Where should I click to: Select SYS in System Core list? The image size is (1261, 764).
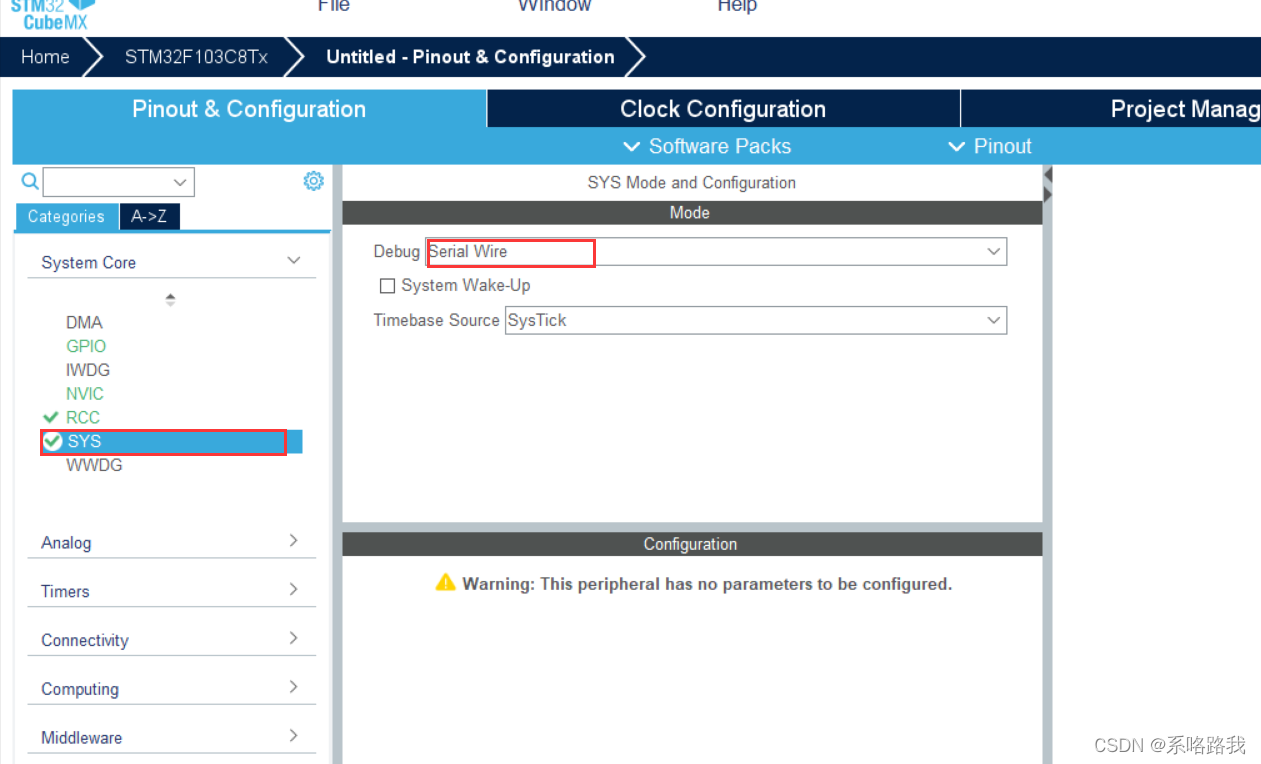171,441
